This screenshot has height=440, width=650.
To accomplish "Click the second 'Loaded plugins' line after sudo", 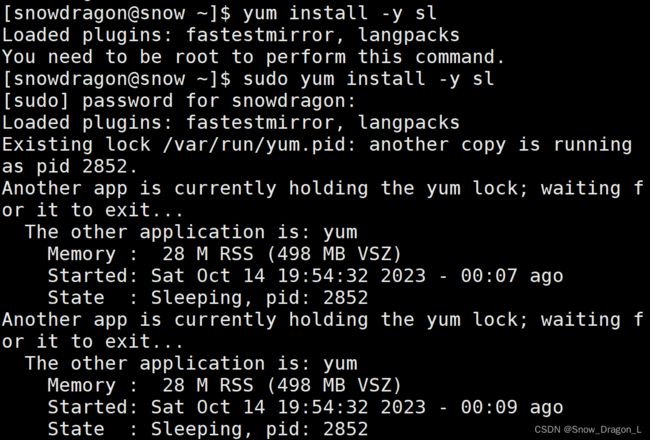I will click(230, 123).
